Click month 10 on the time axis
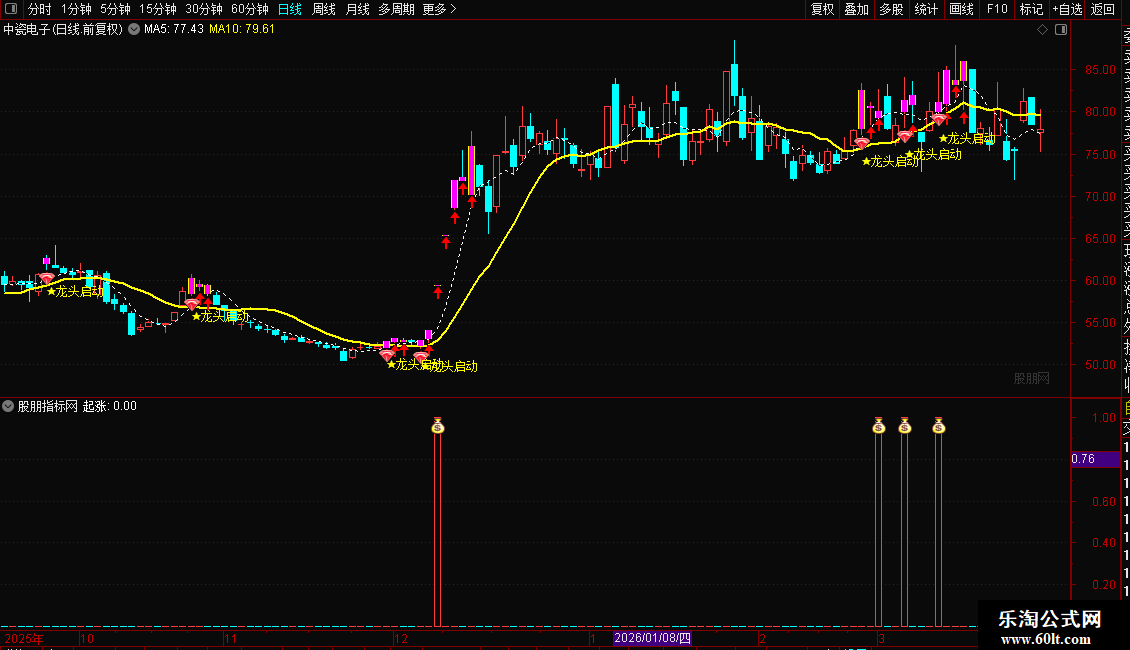 [86, 638]
